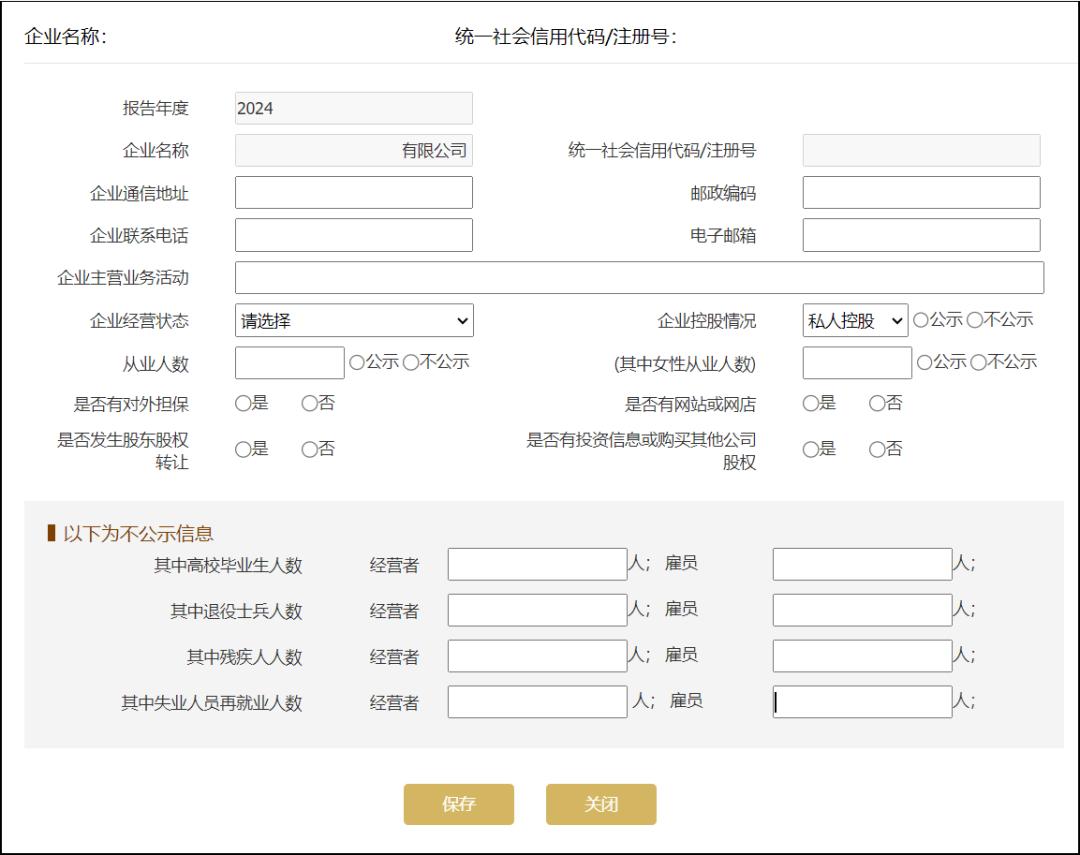The image size is (1080, 855).
Task: Select 否 for 是否有投资信息或购买其他公司股权
Action: click(x=879, y=449)
